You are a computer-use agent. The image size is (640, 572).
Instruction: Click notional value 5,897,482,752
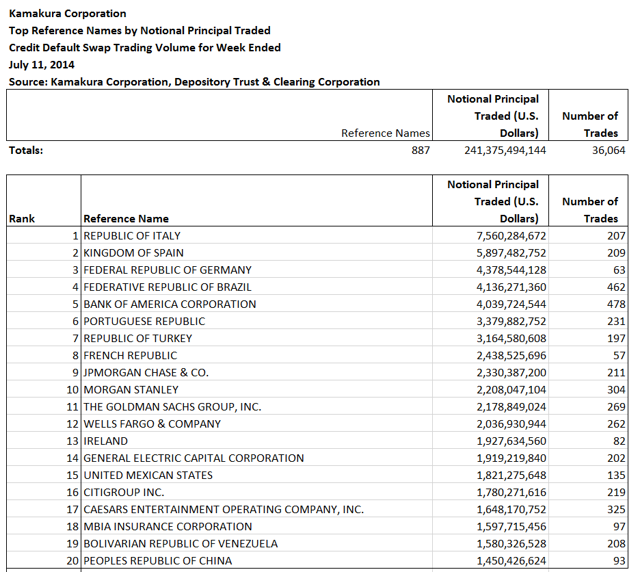pos(511,253)
